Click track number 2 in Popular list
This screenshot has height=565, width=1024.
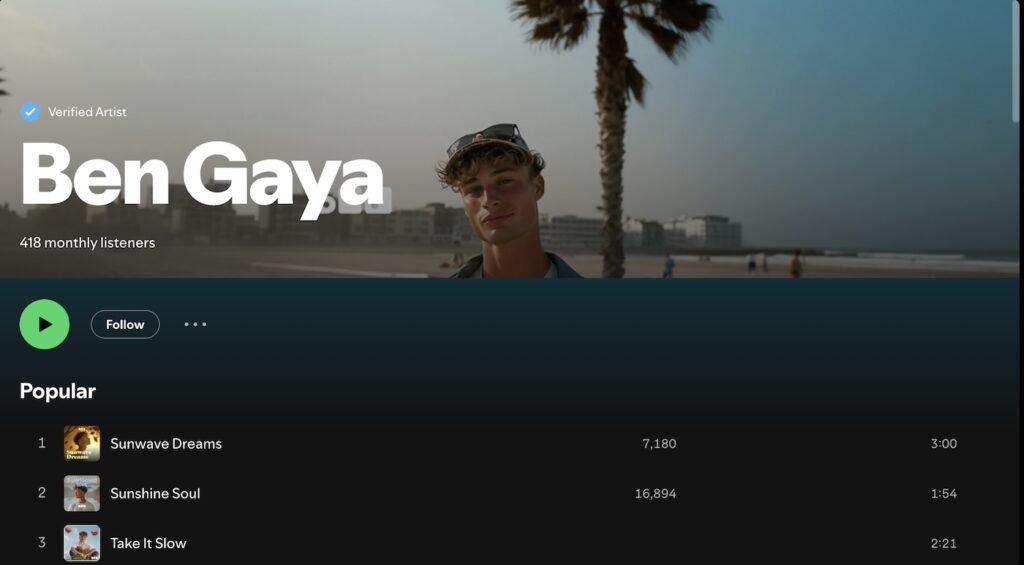pos(42,492)
